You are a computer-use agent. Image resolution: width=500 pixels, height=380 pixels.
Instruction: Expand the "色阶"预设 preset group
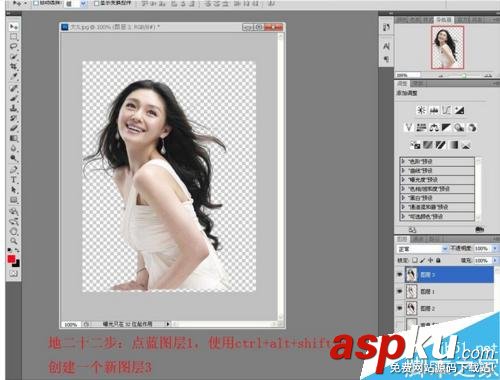click(403, 161)
